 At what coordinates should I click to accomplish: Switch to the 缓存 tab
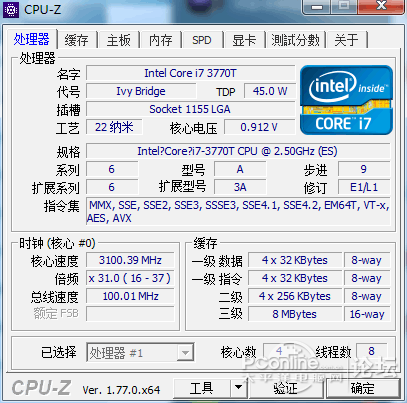(77, 40)
